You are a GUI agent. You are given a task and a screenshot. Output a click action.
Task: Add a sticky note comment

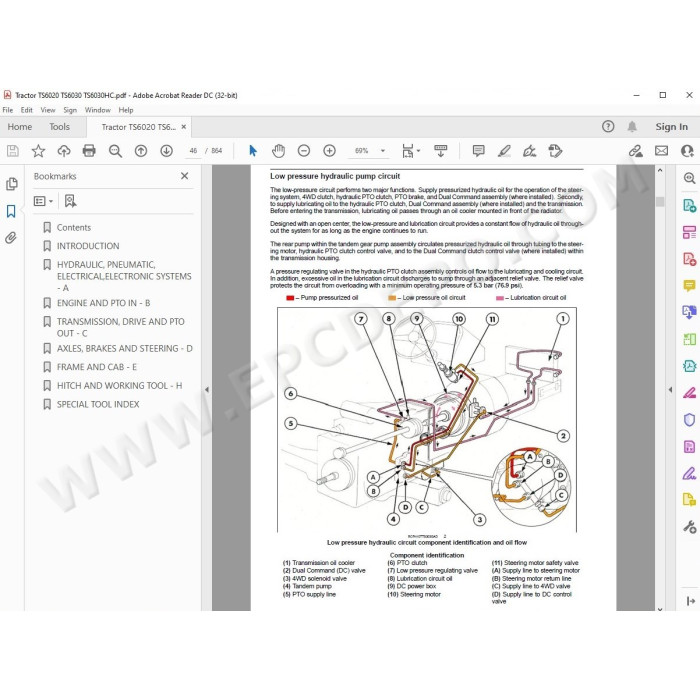pyautogui.click(x=479, y=151)
